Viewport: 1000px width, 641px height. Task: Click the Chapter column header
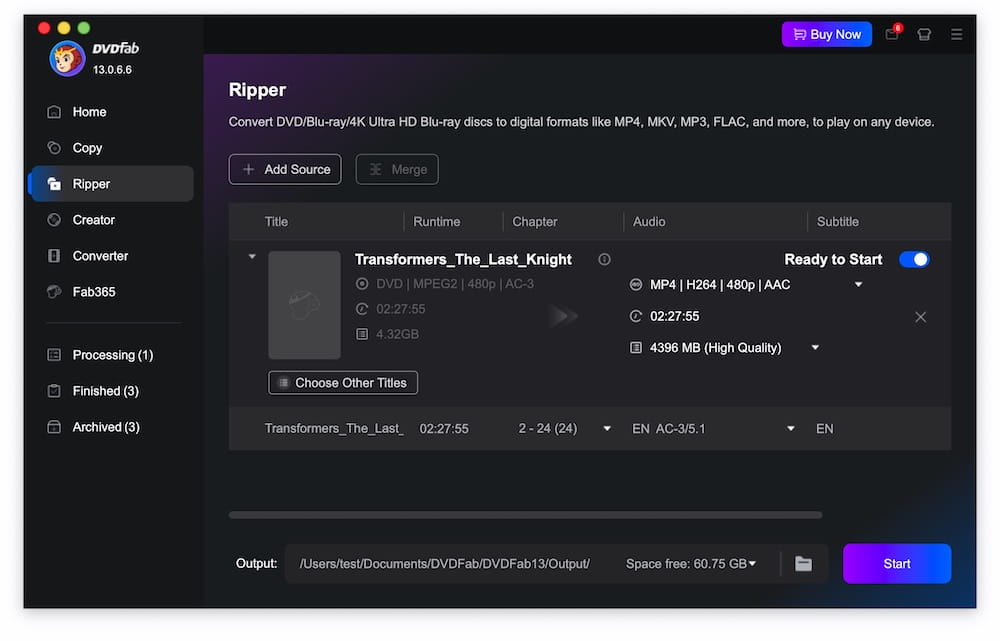coord(534,221)
